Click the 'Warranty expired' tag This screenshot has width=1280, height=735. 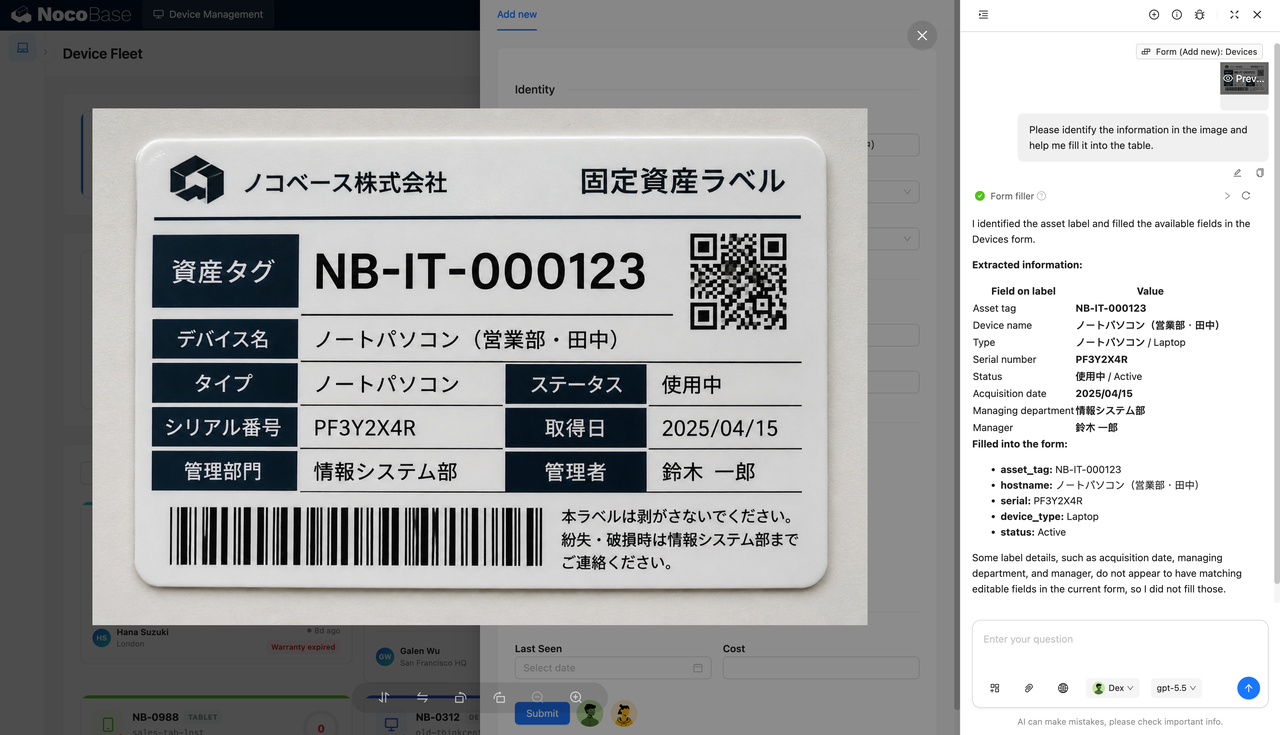[303, 647]
